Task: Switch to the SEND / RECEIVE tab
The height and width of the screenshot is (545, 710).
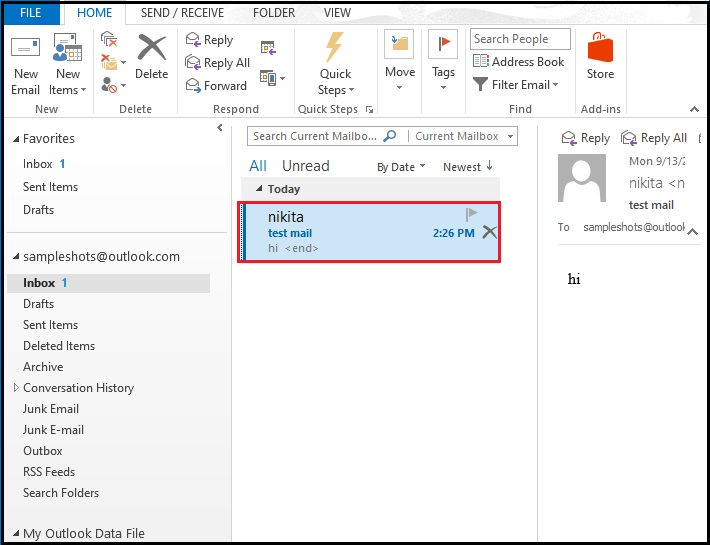Action: point(182,13)
